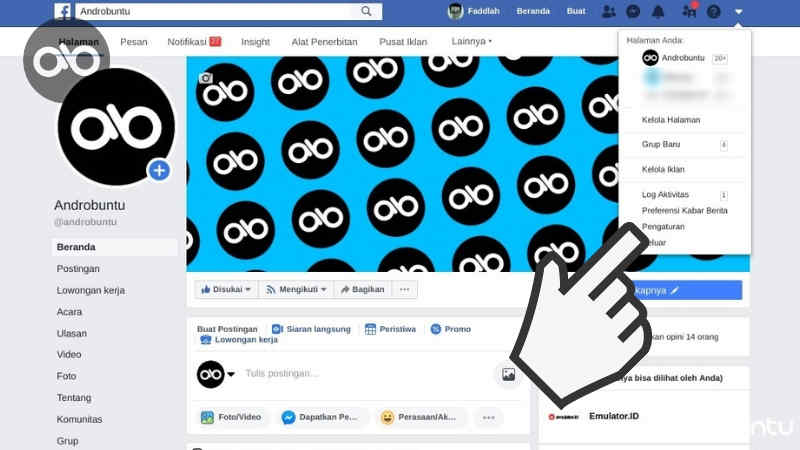Select Kelola Iklan in dropdown menu
Screen dimensions: 800x450
(663, 169)
